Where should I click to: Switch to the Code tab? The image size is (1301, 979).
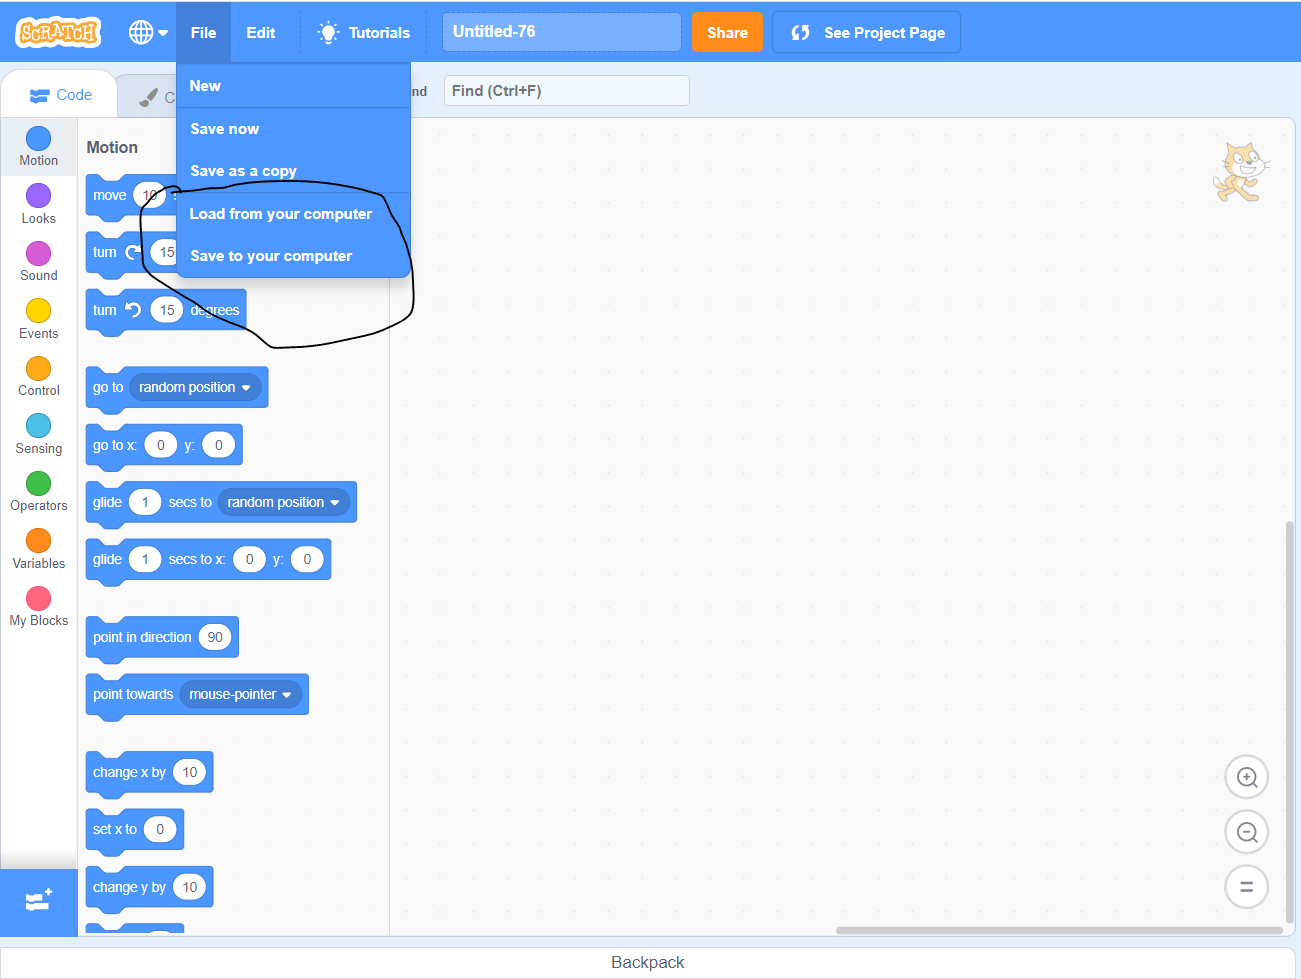click(60, 95)
